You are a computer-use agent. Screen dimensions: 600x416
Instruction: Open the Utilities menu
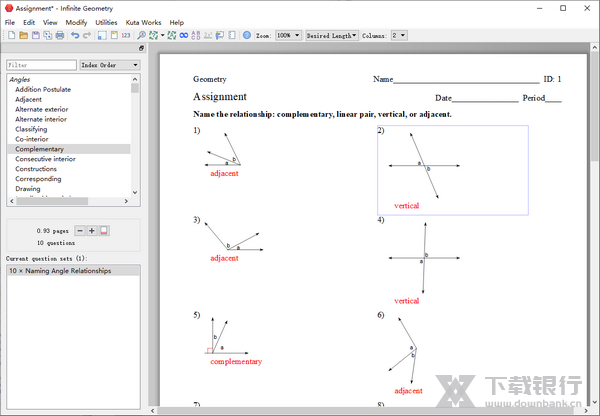tap(106, 21)
